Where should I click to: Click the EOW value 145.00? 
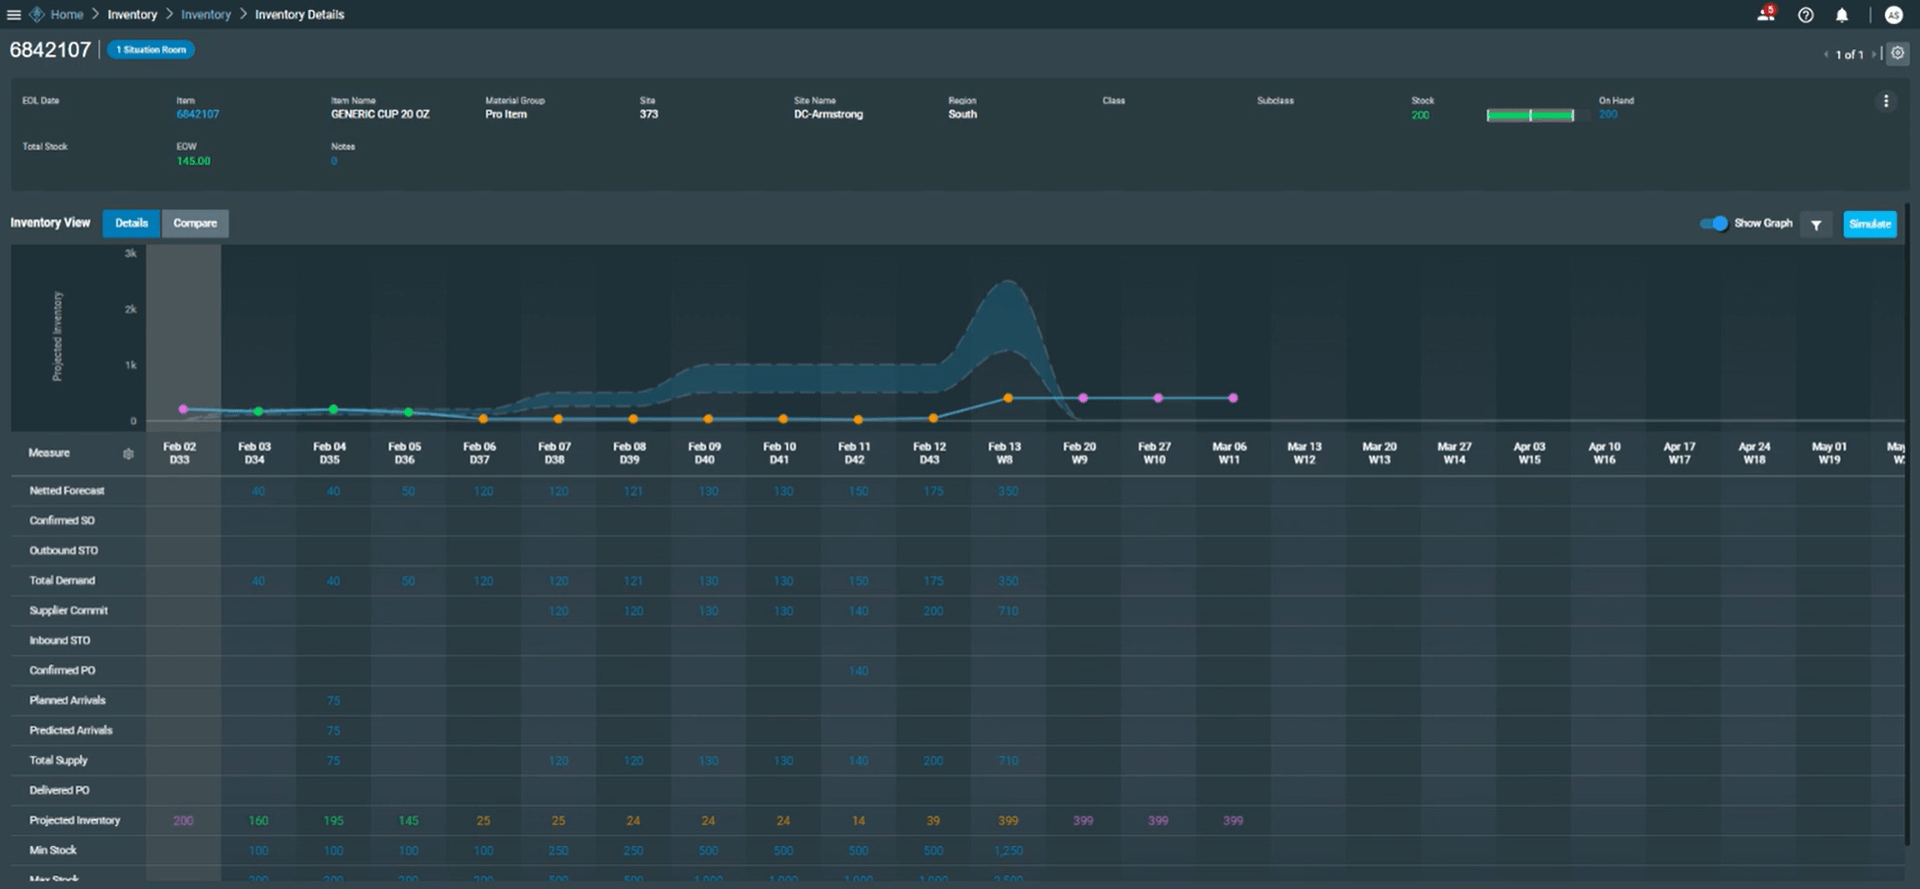tap(194, 161)
